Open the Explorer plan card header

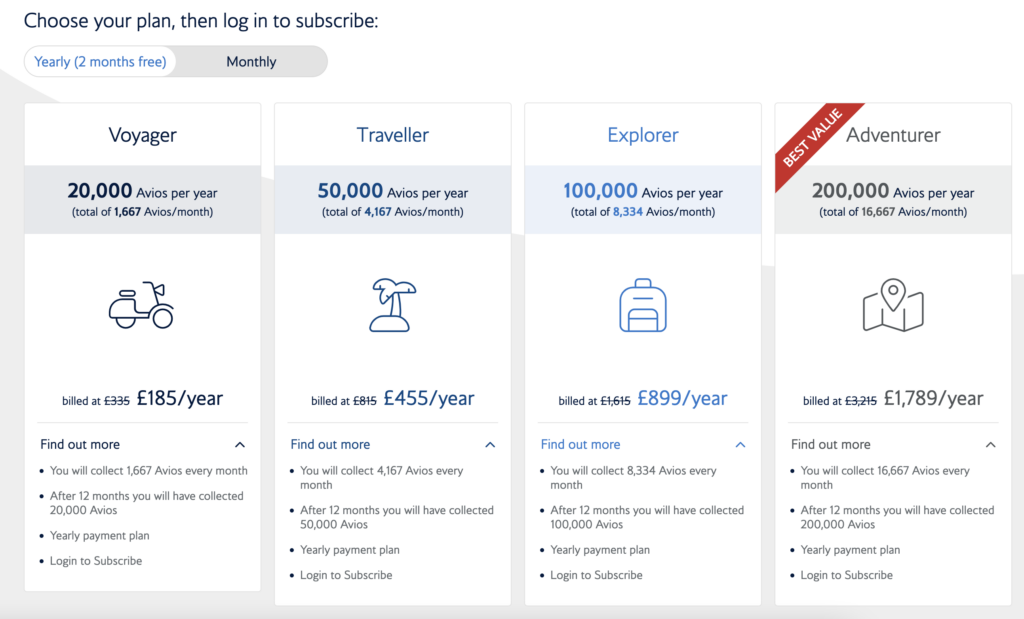click(x=642, y=134)
